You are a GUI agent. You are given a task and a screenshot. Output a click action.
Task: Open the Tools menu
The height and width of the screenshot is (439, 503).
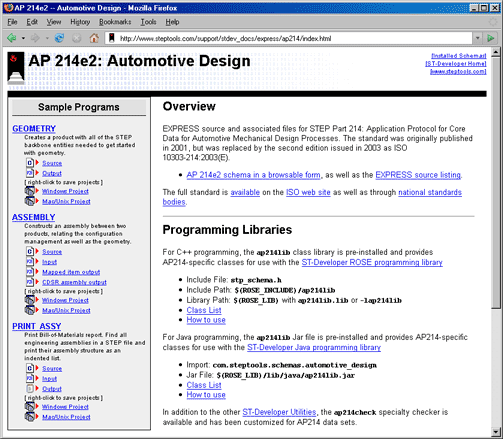[148, 22]
